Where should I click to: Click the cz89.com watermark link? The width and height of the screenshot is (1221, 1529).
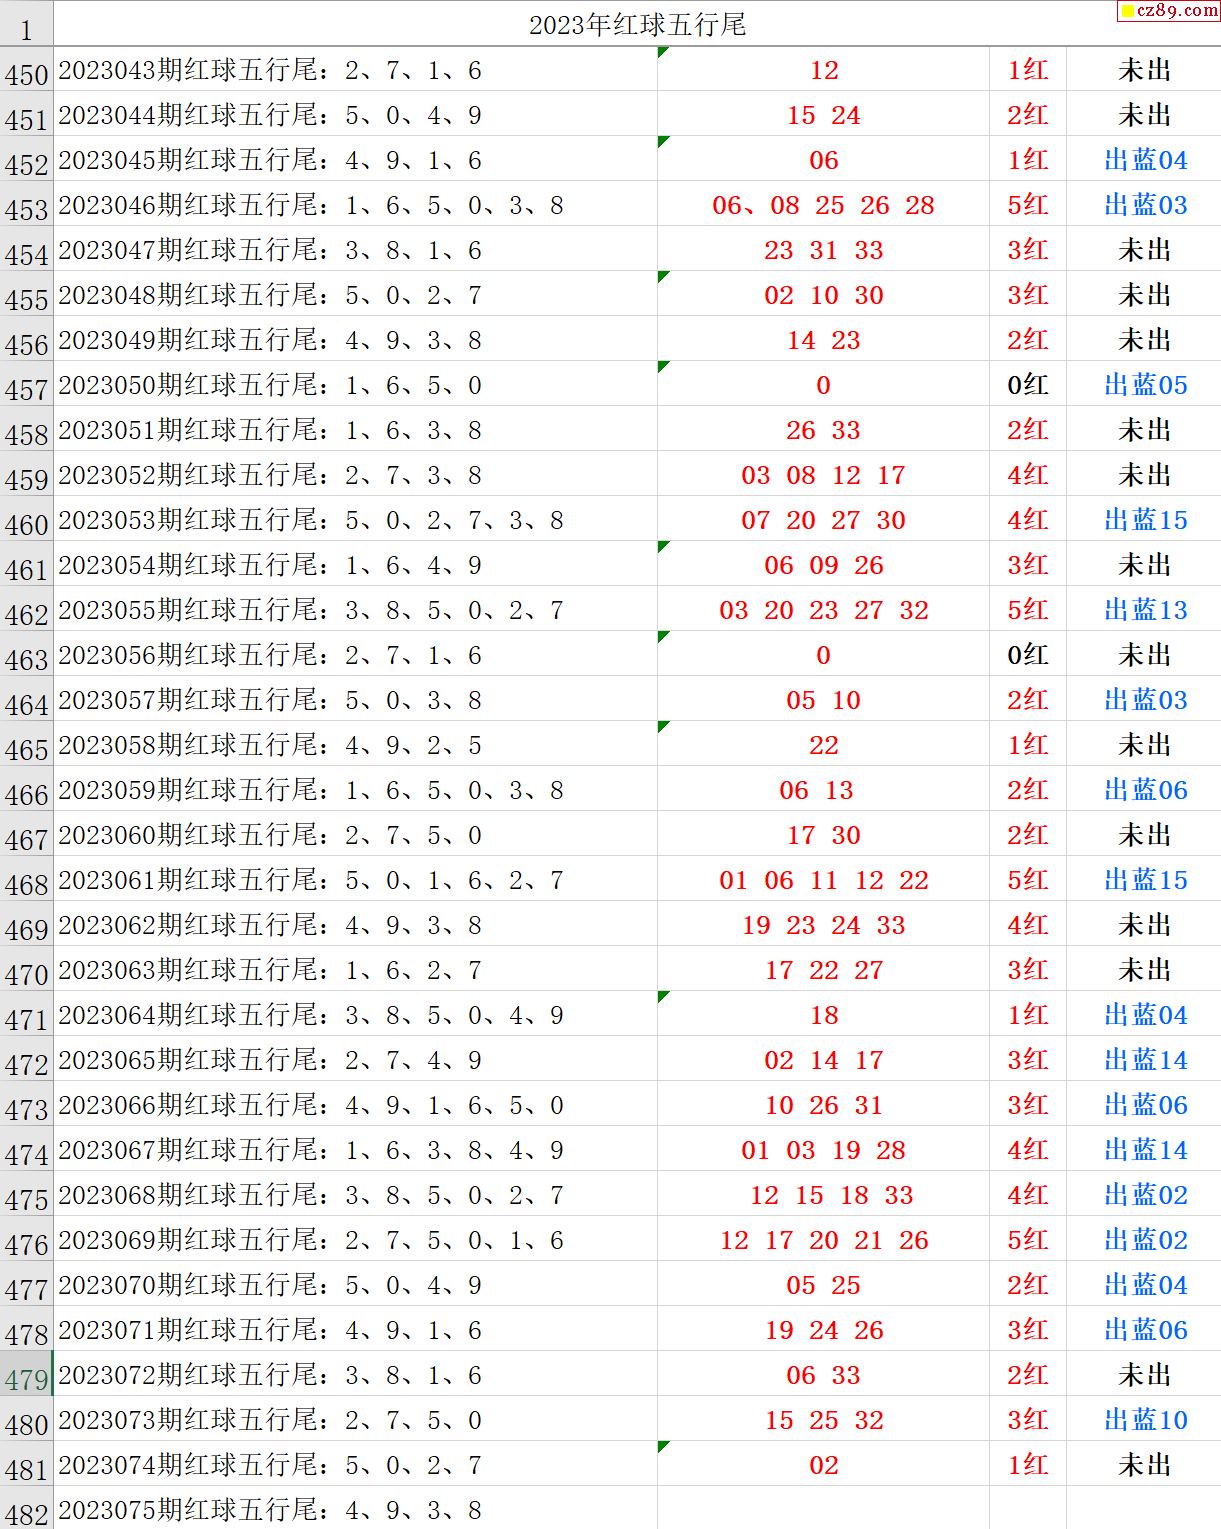tap(1168, 11)
